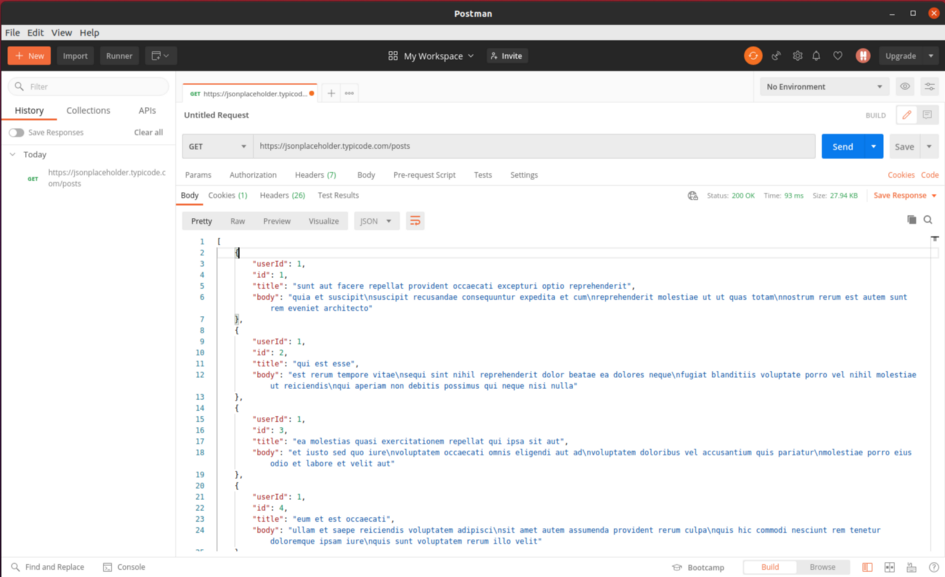This screenshot has height=577, width=945.
Task: Click the orange sync icon in header
Action: [753, 55]
